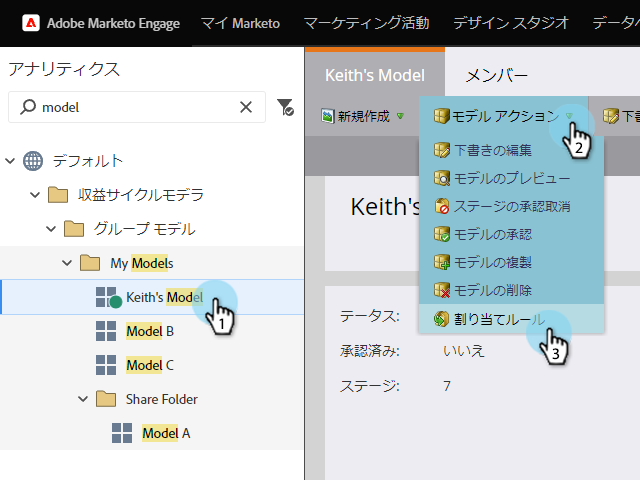Open デザイン スタジオ in top navigation

pos(511,23)
